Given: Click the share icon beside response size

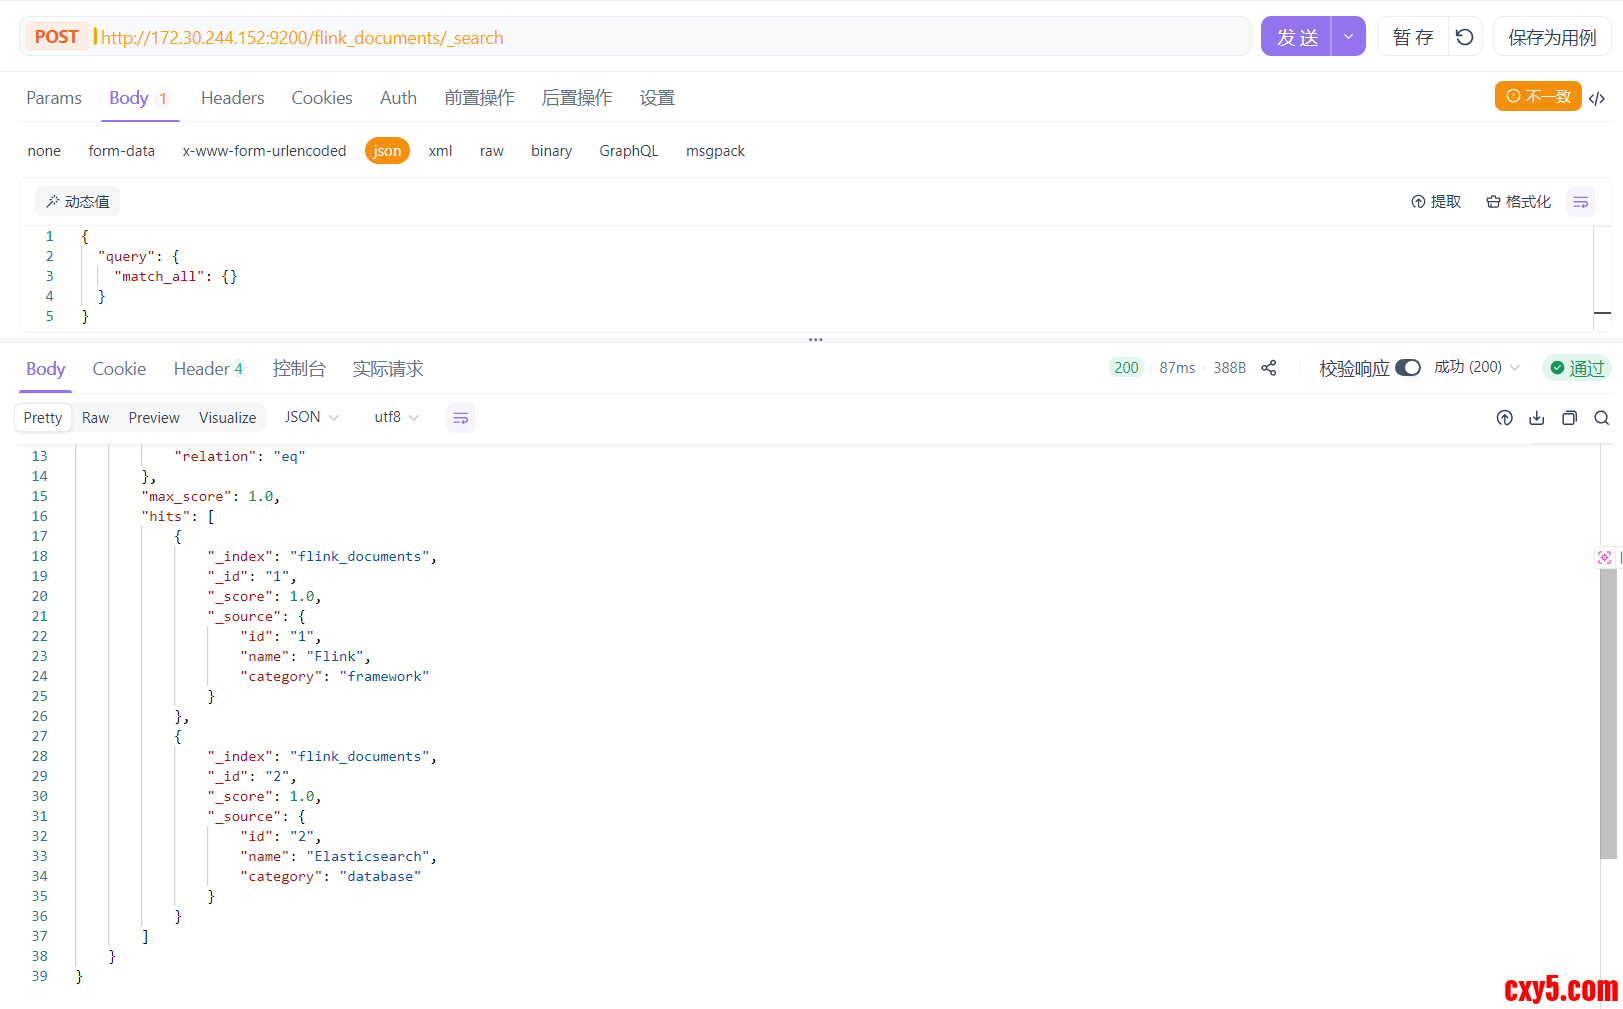Looking at the screenshot, I should [1269, 368].
